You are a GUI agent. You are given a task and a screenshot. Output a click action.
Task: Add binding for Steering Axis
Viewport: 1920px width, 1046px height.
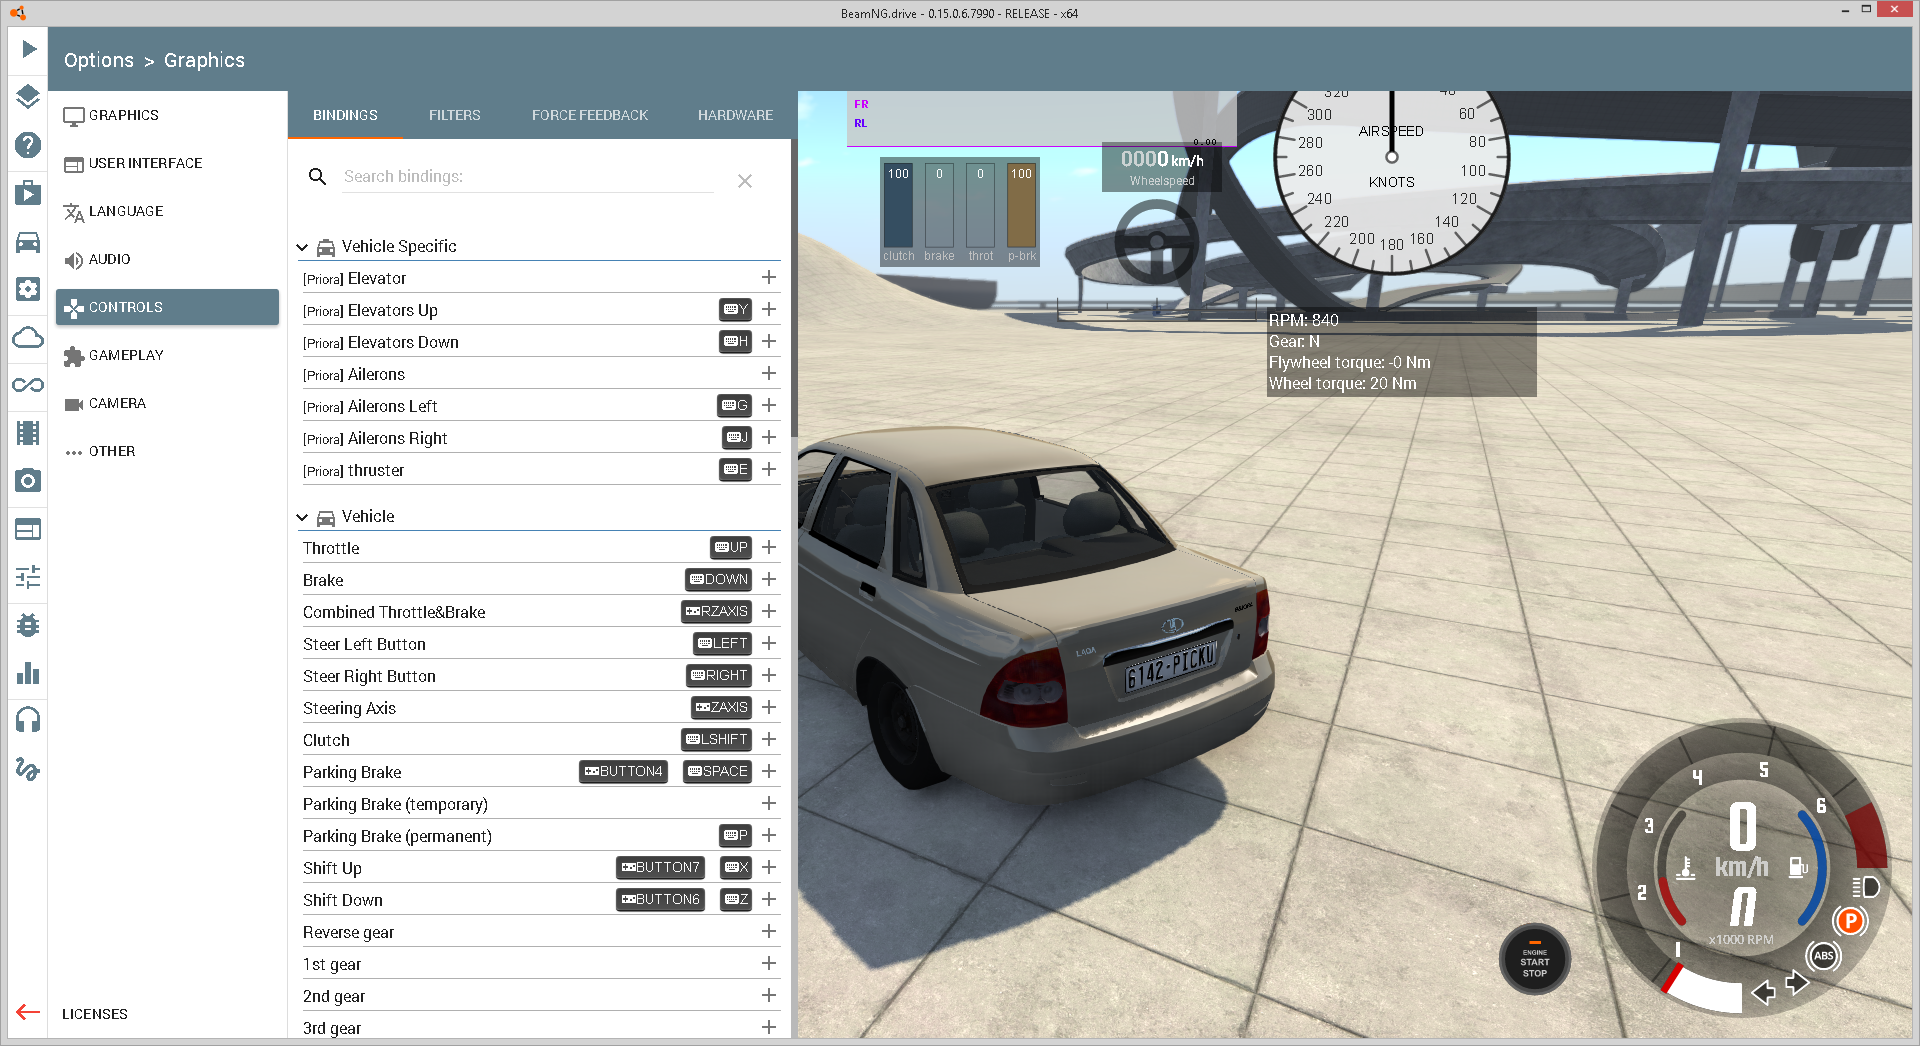click(769, 707)
